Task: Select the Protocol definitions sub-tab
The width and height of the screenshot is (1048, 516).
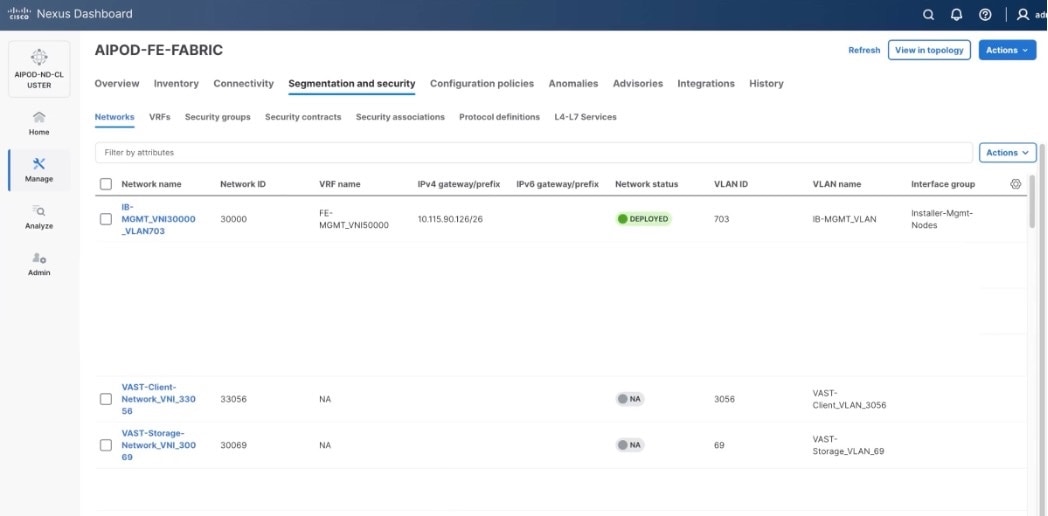Action: pyautogui.click(x=499, y=117)
